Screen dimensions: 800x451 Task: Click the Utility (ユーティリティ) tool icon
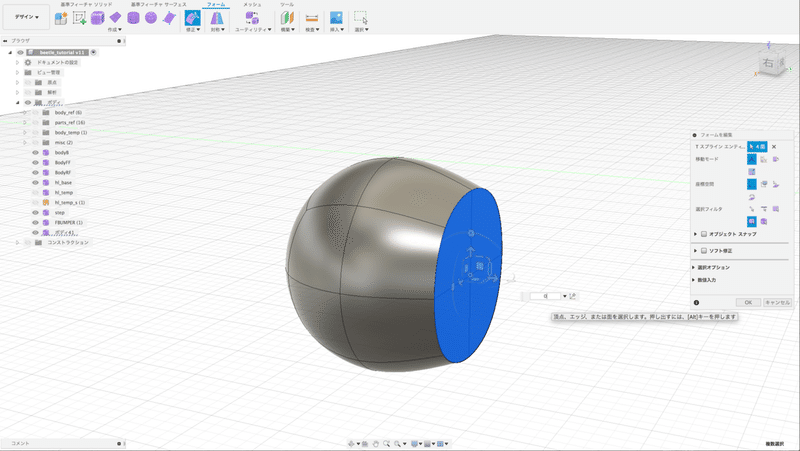pos(252,18)
